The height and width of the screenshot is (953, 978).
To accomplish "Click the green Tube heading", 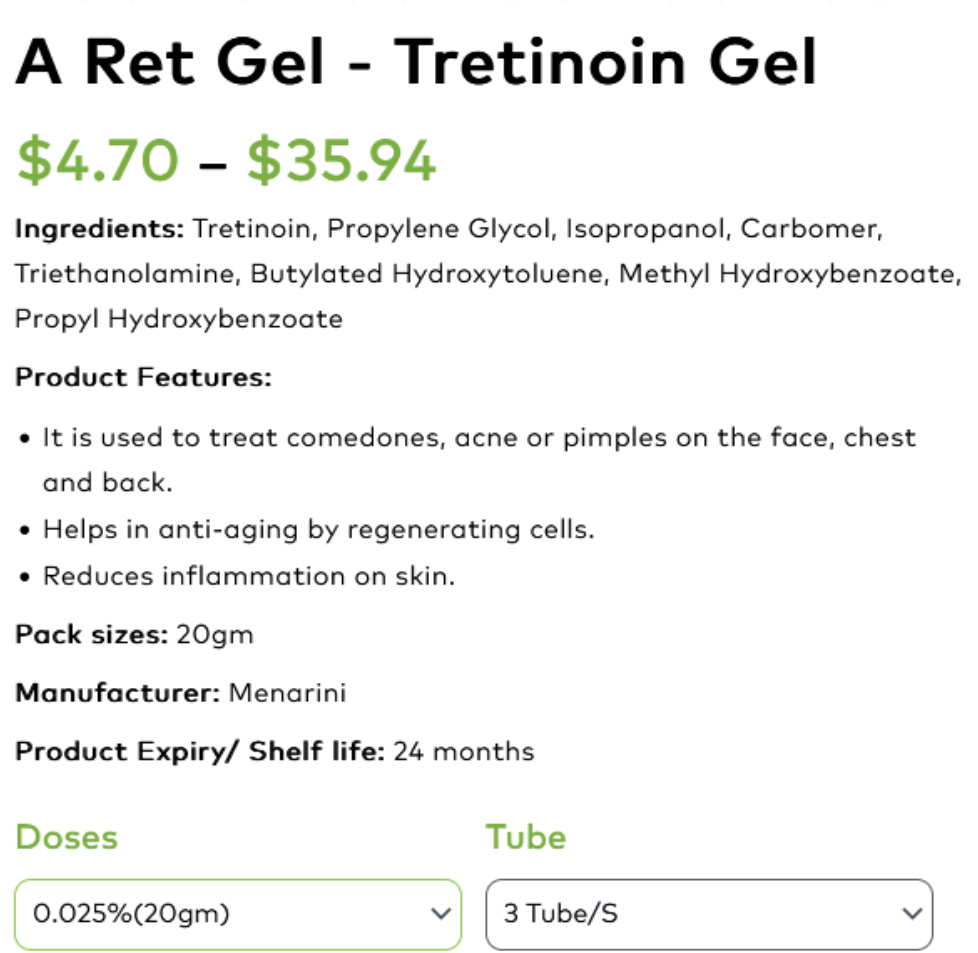I will tap(526, 837).
